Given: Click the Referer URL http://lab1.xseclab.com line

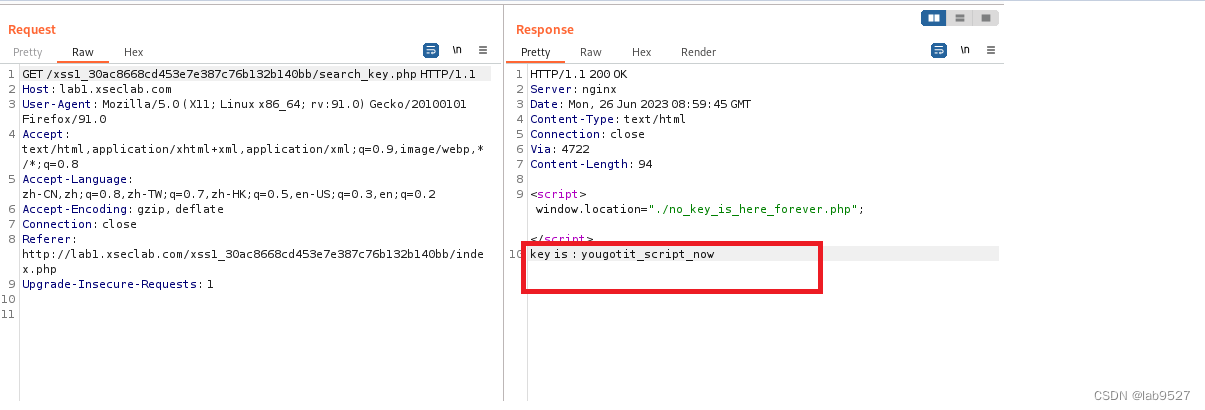Looking at the screenshot, I should [253, 254].
